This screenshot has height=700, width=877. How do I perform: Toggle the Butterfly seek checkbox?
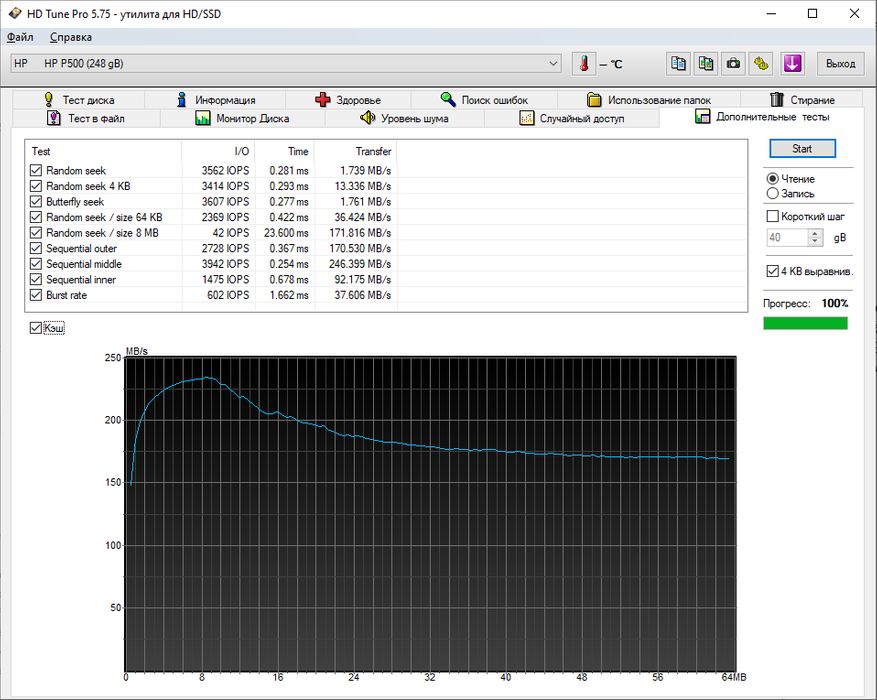click(36, 201)
